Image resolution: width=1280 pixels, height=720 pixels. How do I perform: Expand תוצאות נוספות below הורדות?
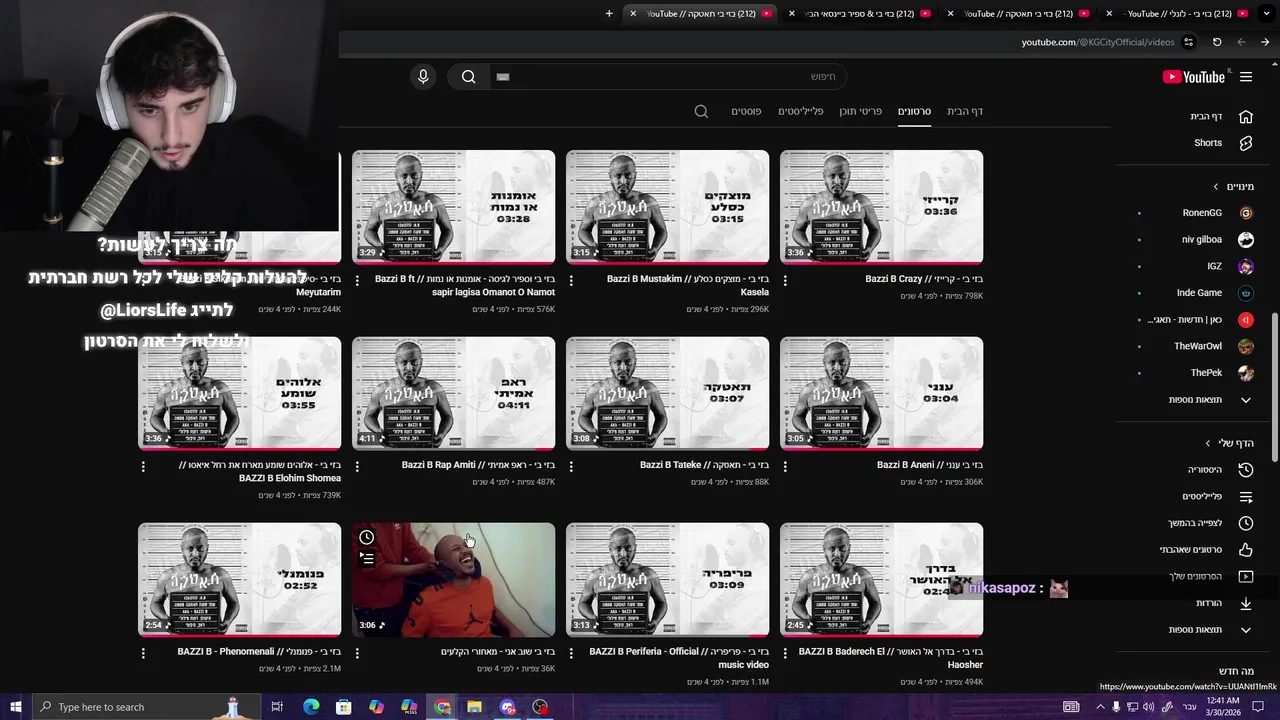[x=1210, y=630]
